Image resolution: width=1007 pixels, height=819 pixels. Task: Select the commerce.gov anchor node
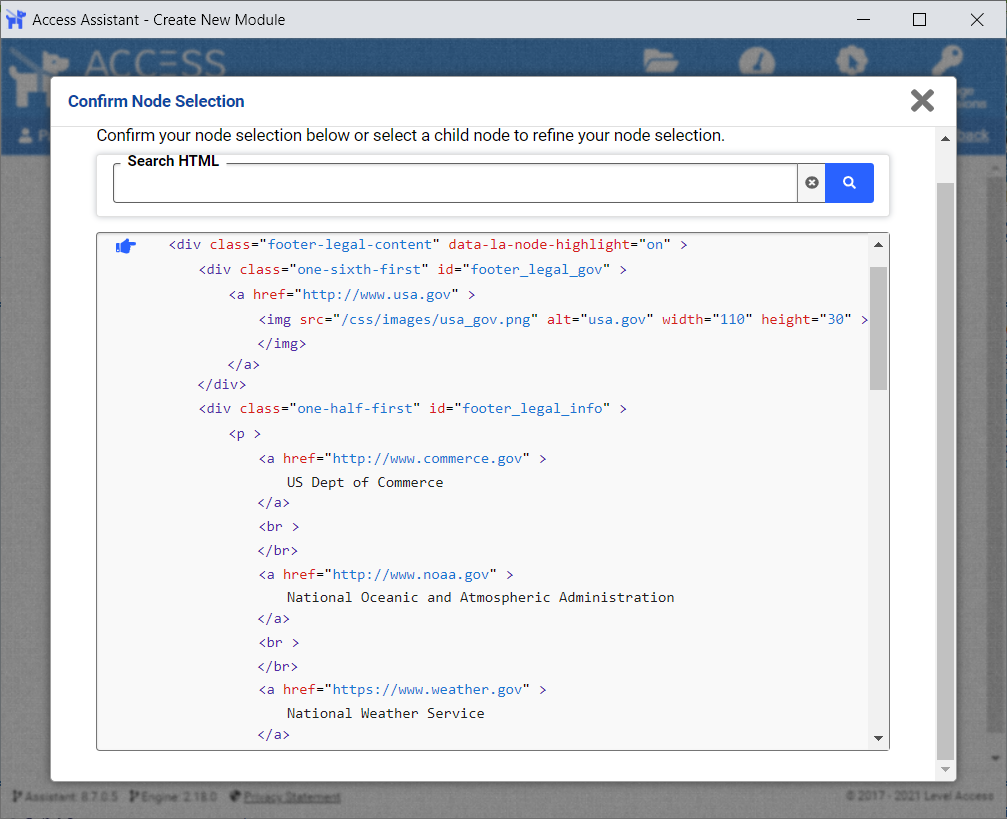(403, 459)
